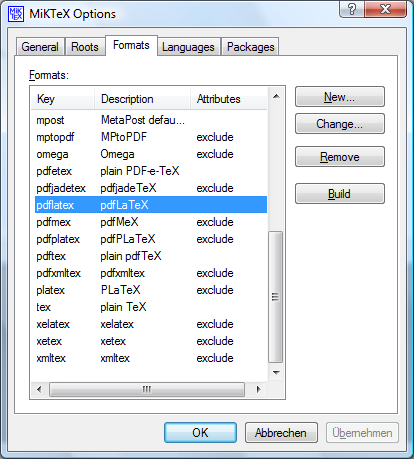Click the 'MPtoPDF' description cell
Viewport: 414px width, 459px height.
coord(124,137)
